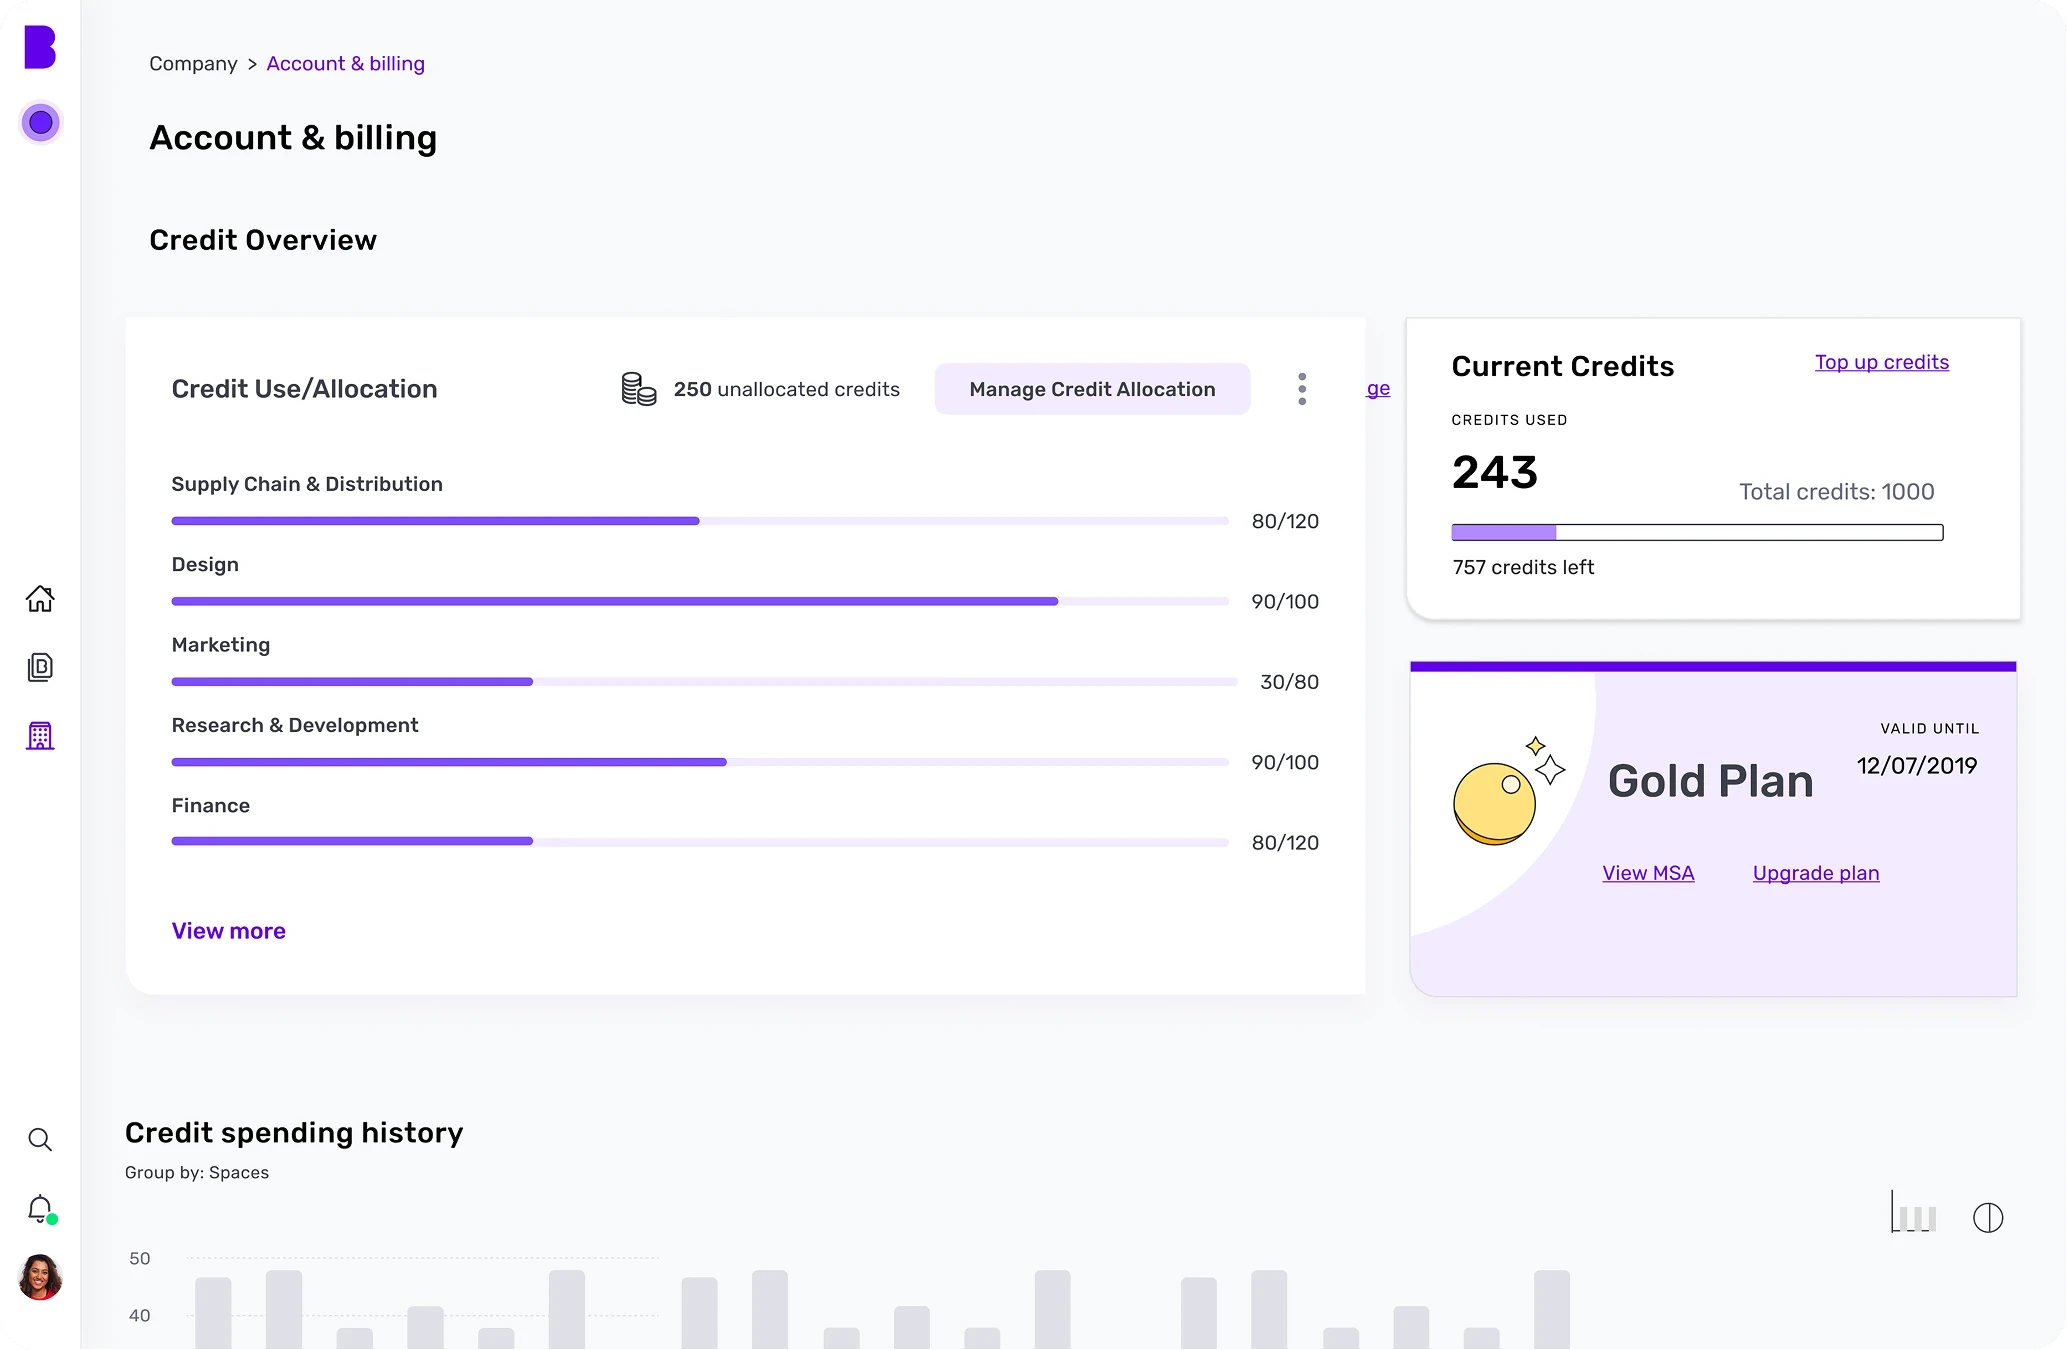Click the Marketing credits progress bar

[x=704, y=682]
